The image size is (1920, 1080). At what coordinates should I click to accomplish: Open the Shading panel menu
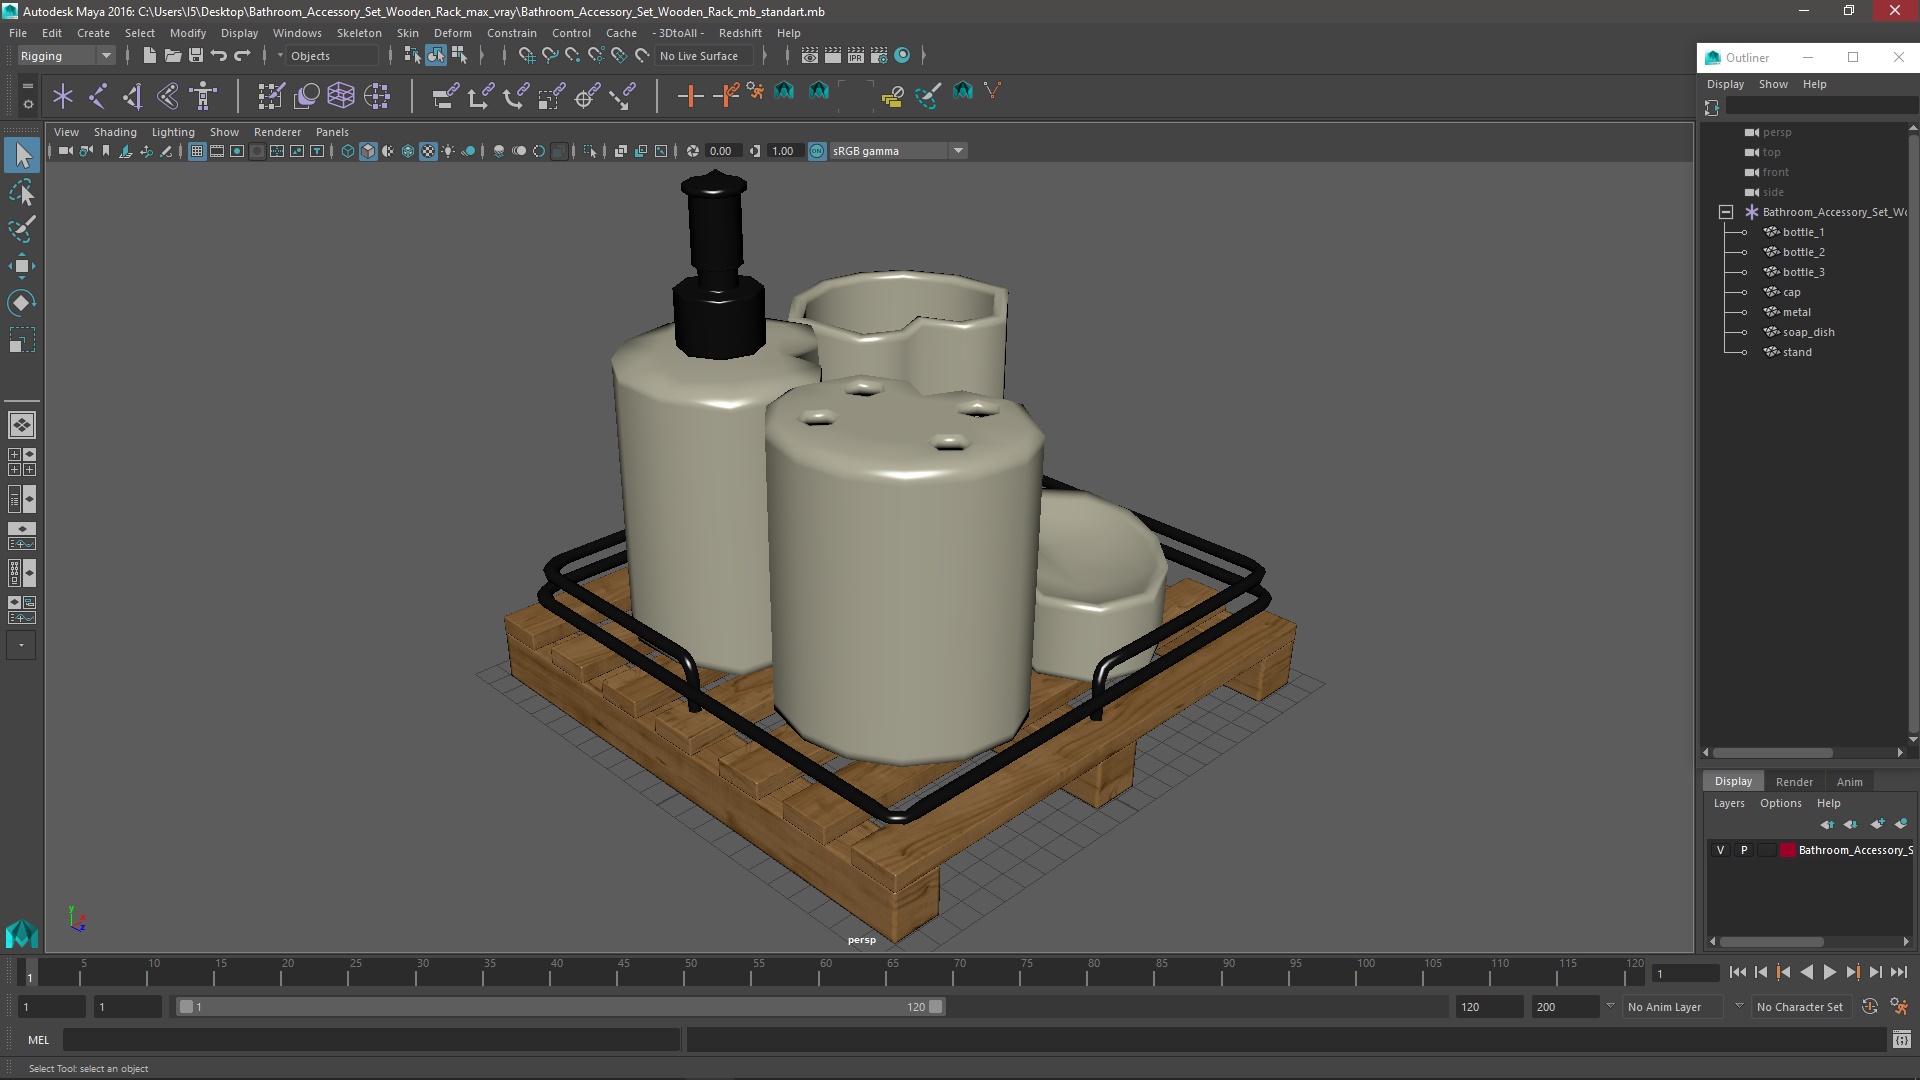coord(115,132)
